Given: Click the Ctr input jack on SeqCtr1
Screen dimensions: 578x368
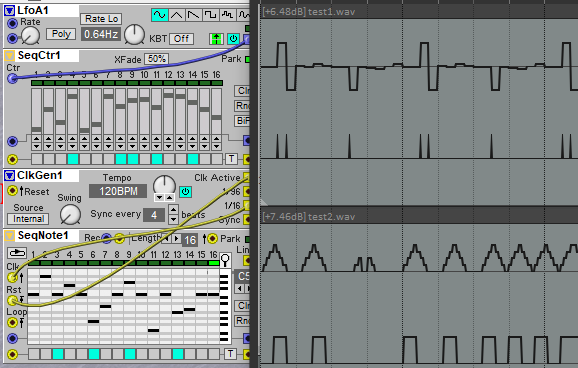Looking at the screenshot, I should click(x=13, y=78).
